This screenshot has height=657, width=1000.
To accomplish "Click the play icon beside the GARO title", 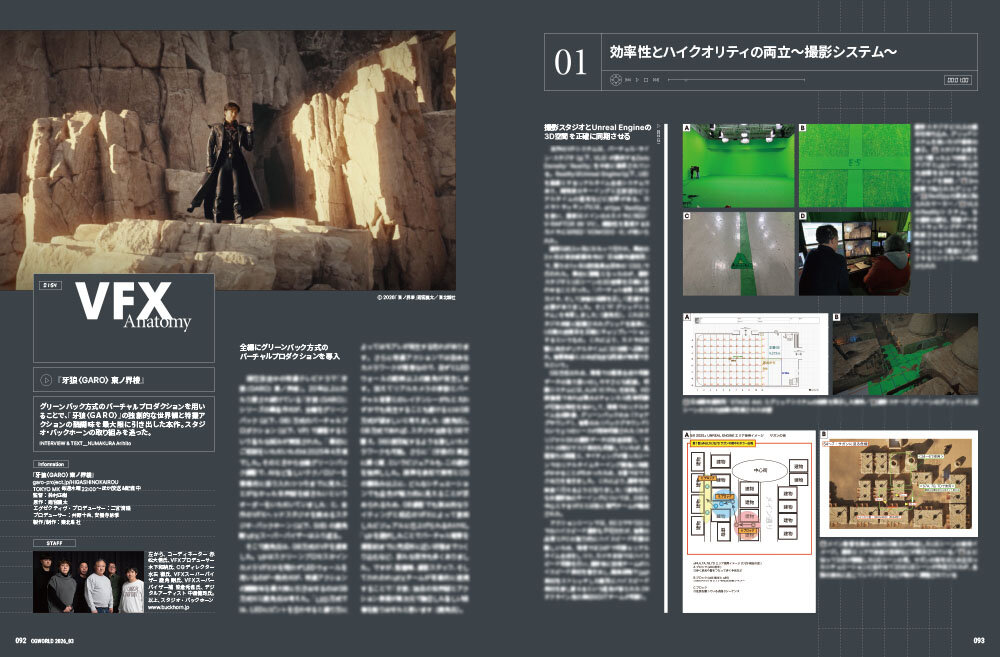I will (x=45, y=380).
